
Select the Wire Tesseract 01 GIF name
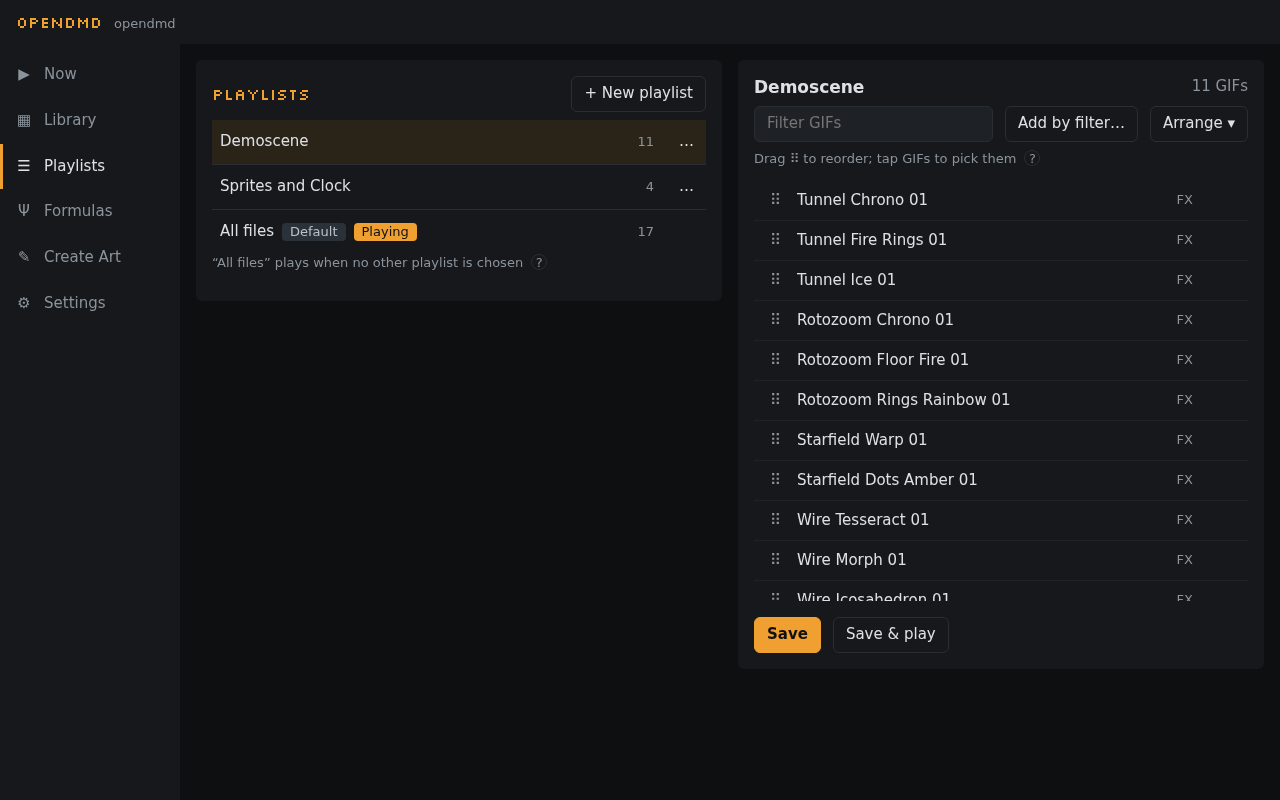863,520
